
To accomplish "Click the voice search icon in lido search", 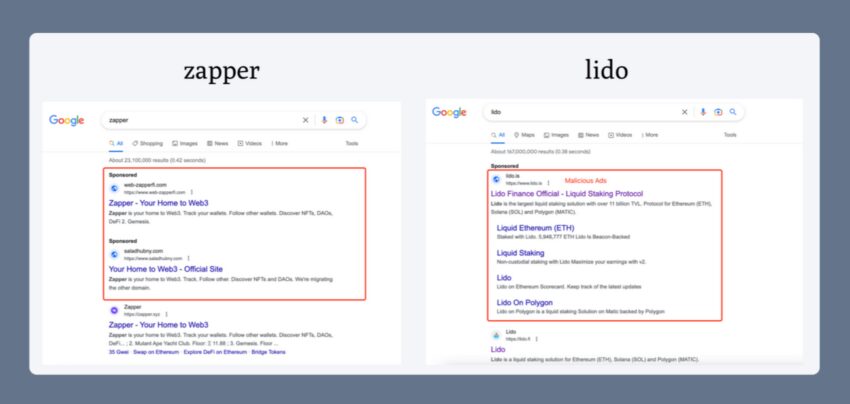I will (703, 112).
